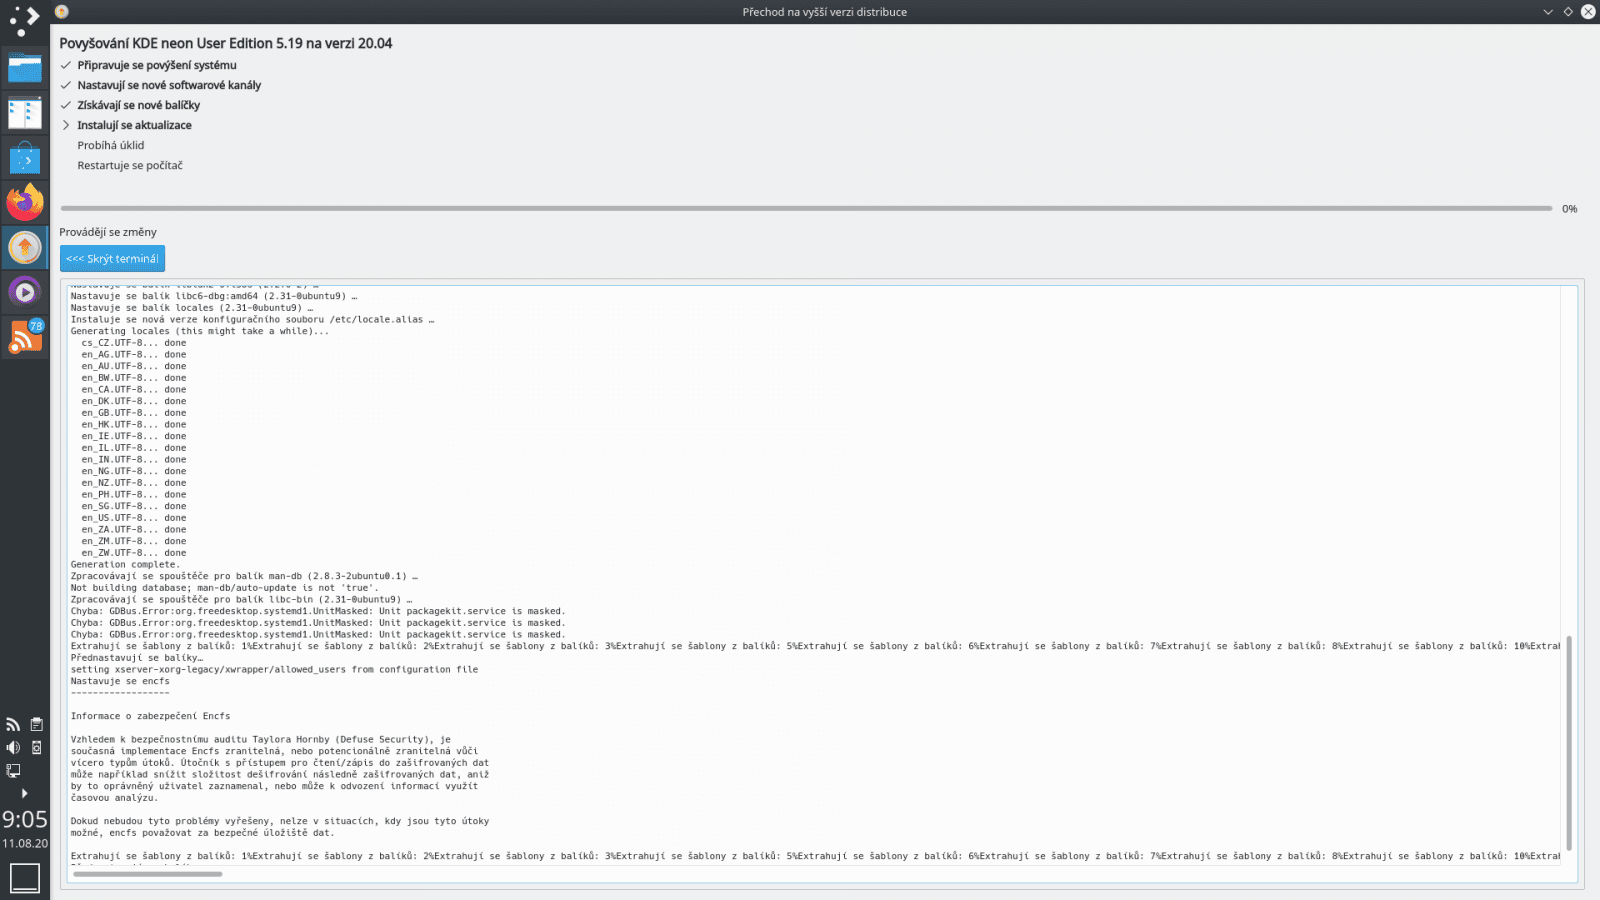Click the Show Desktop widget at panel bottom

click(x=25, y=876)
